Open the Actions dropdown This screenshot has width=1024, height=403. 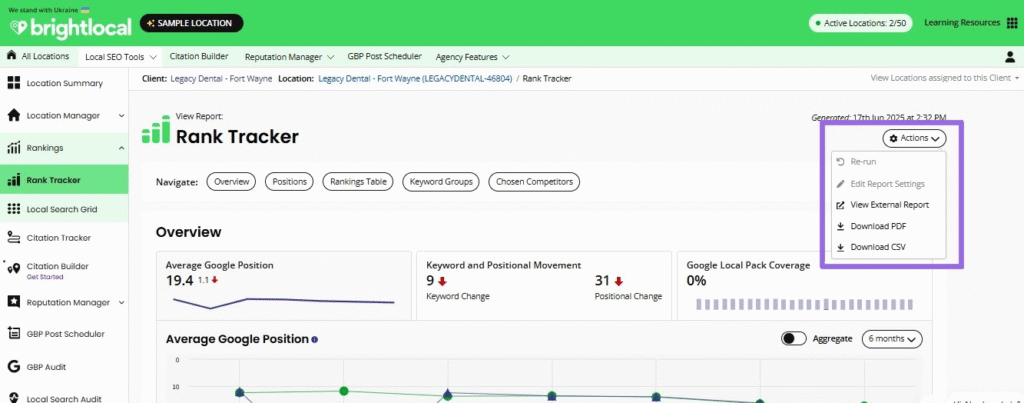(x=914, y=138)
